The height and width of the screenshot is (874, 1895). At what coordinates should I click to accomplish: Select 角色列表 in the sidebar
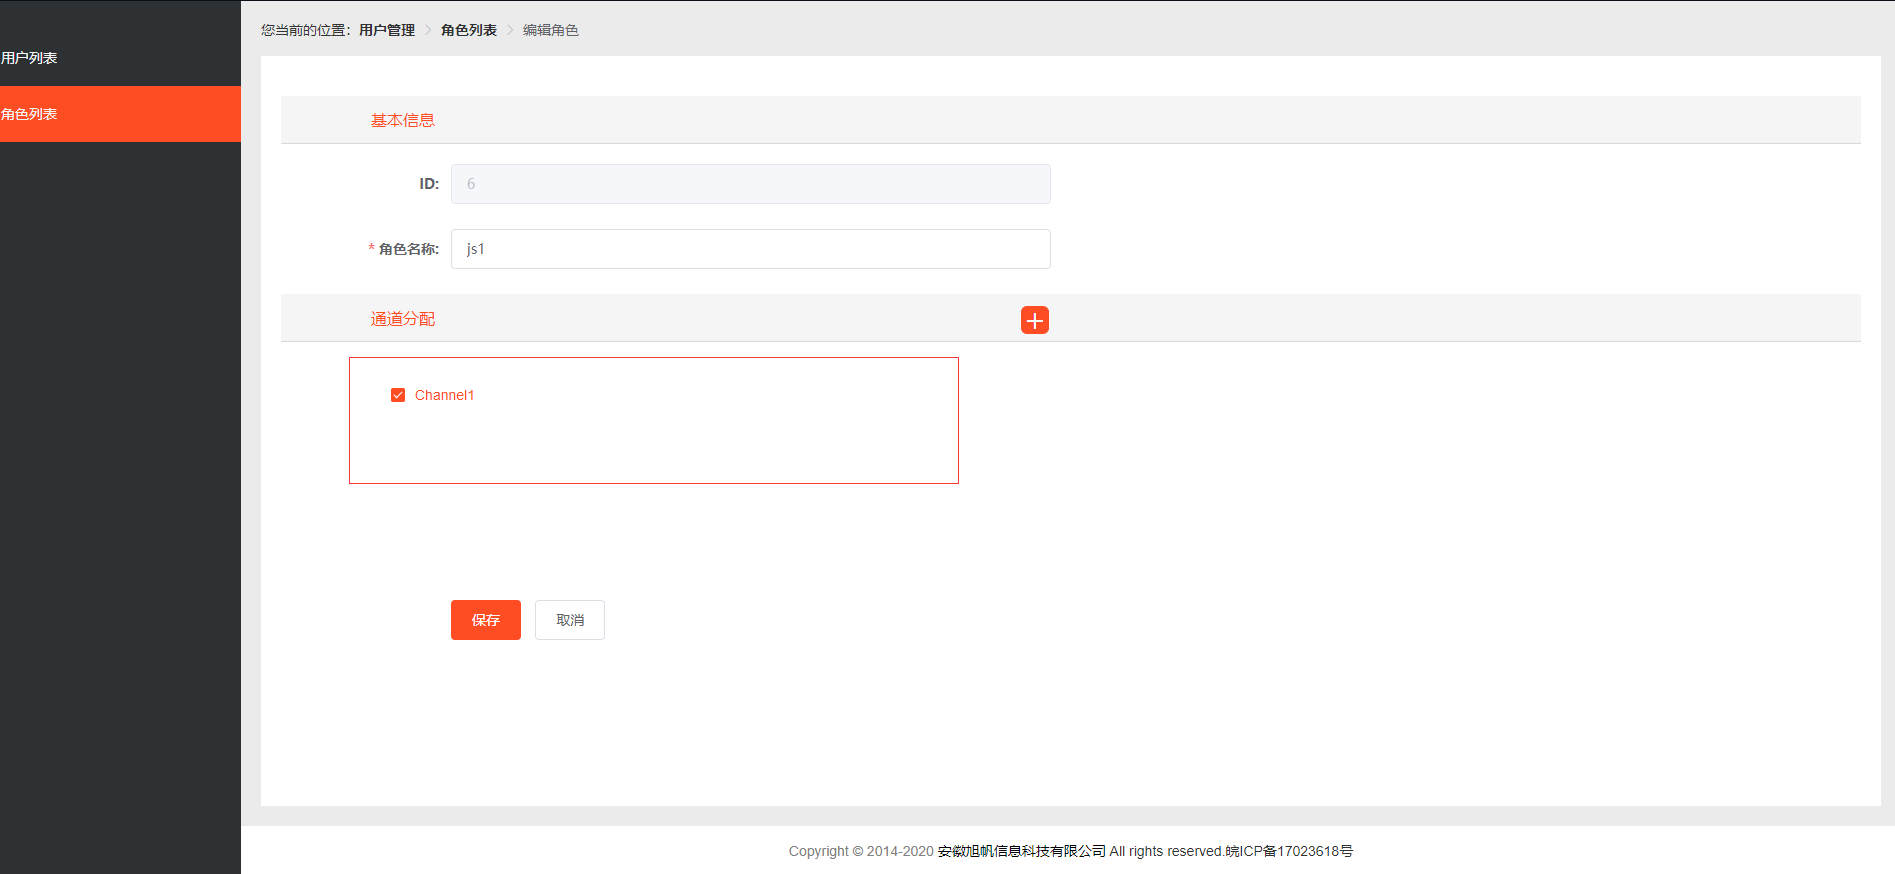120,114
